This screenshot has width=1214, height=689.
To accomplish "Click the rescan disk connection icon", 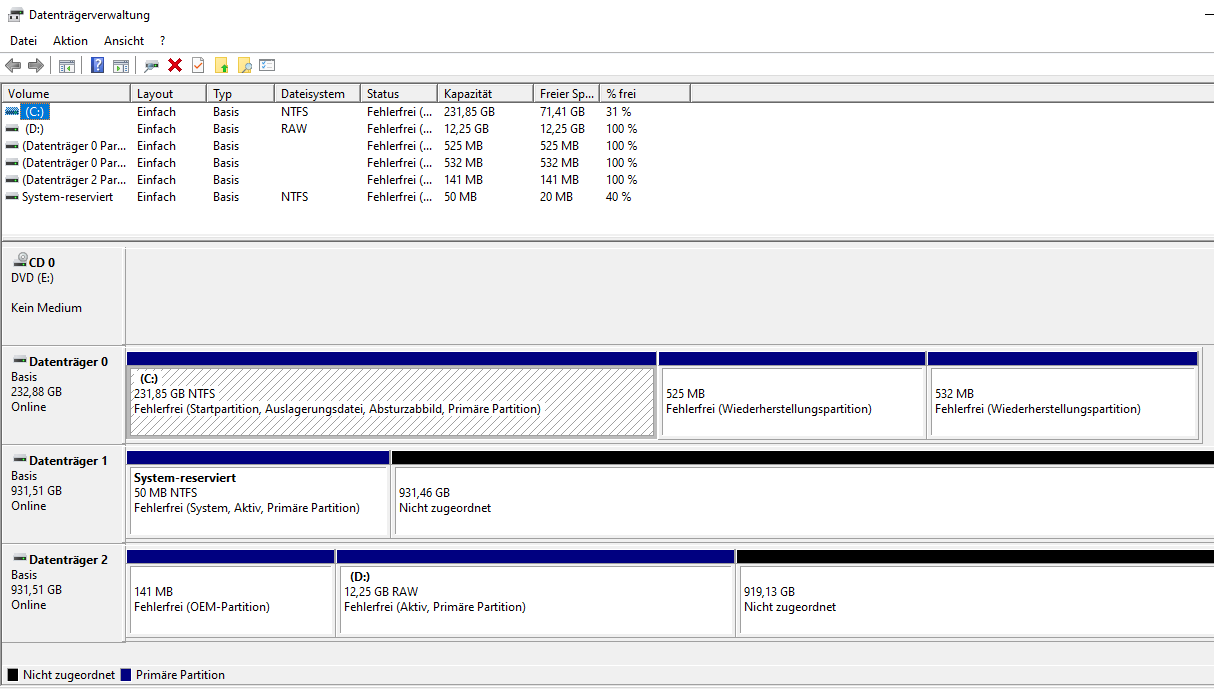I will 152,65.
